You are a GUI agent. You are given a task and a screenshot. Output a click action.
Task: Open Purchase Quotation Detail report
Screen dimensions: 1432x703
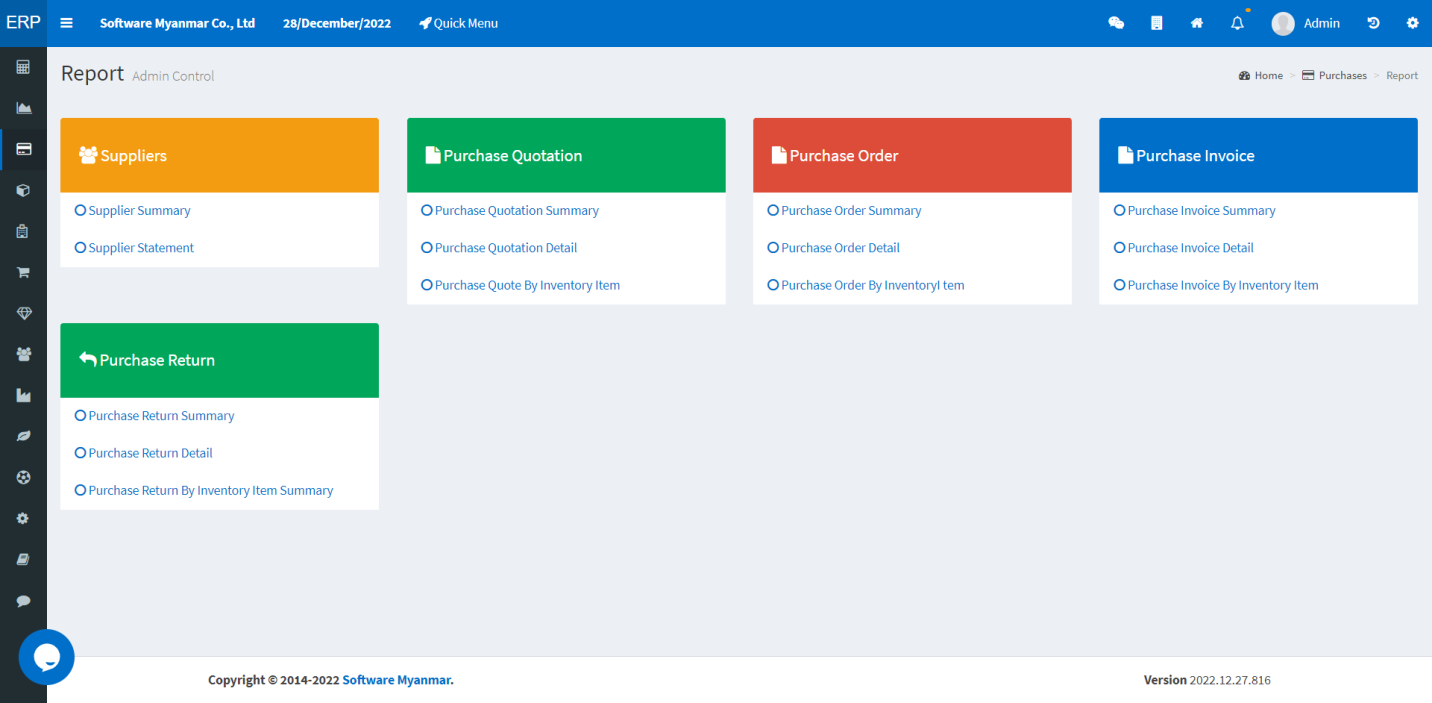click(x=499, y=248)
